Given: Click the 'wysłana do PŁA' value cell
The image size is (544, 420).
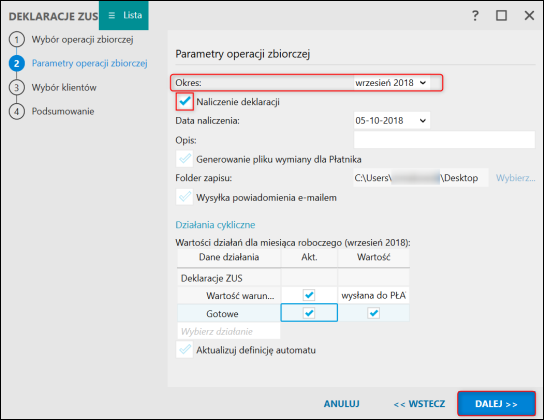Looking at the screenshot, I should (x=374, y=295).
